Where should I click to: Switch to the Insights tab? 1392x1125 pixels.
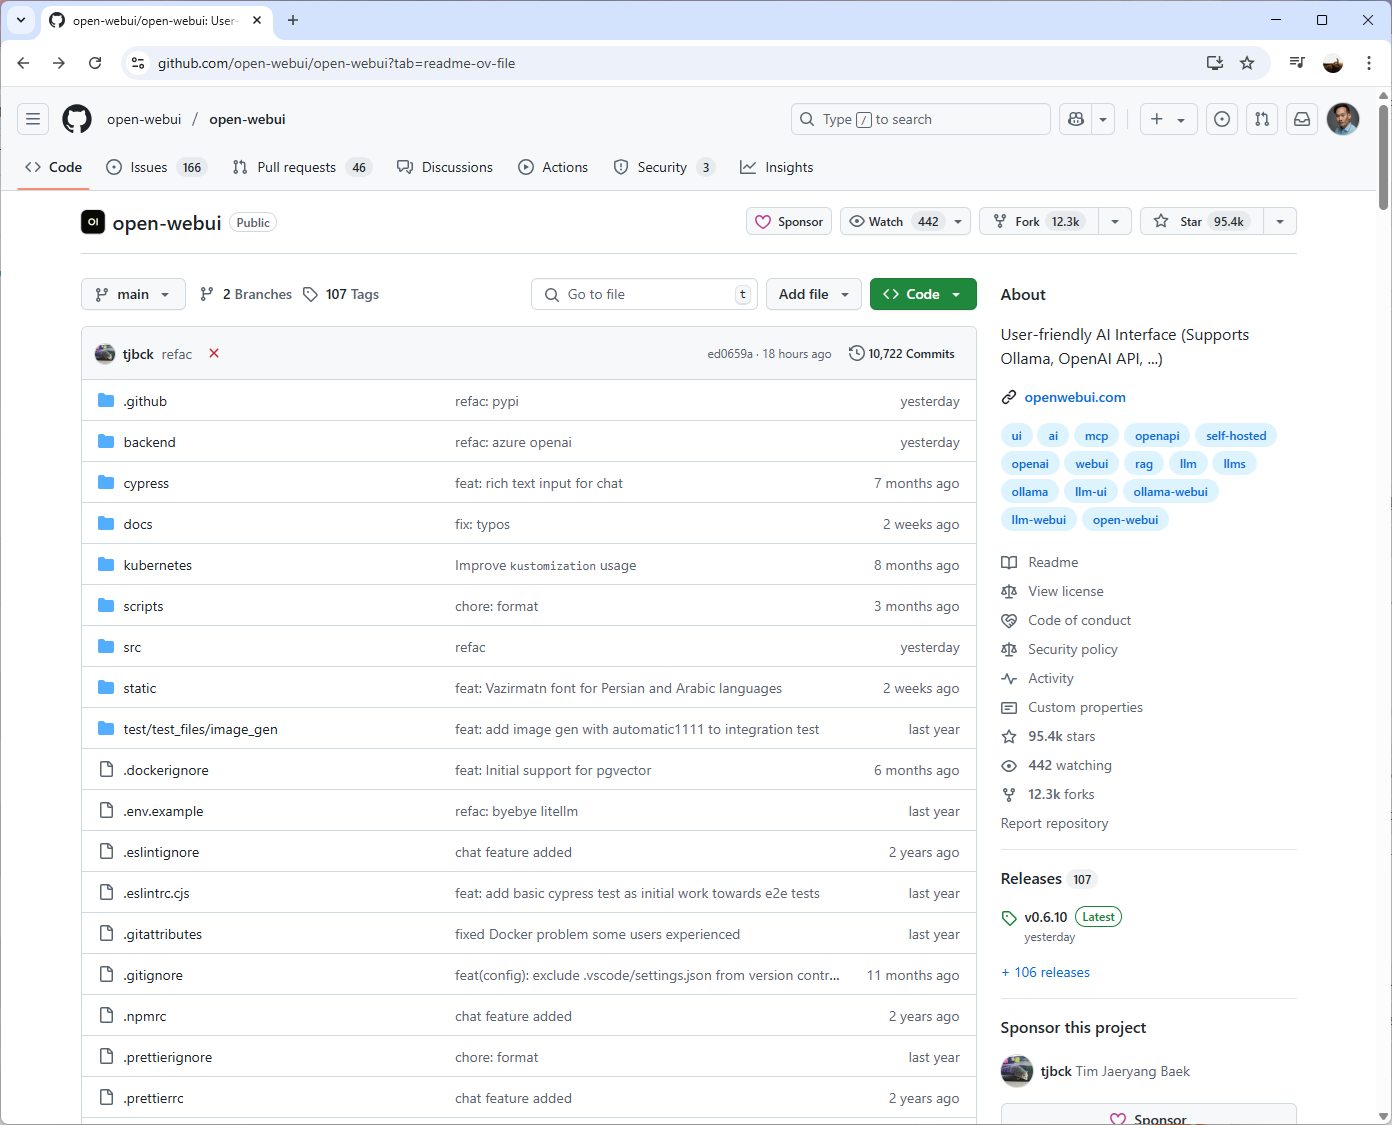tap(777, 167)
